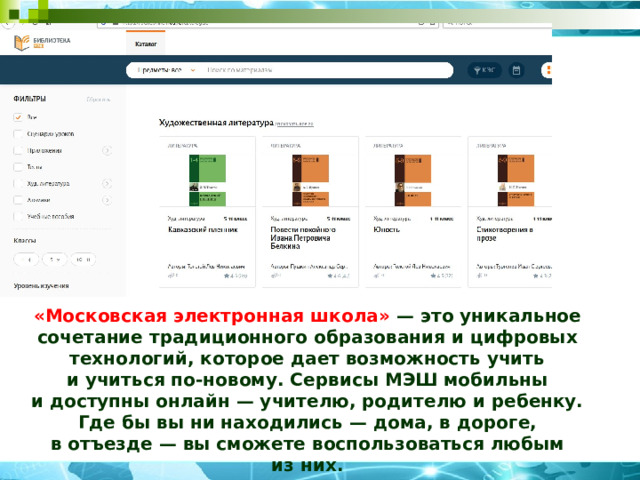
Task: Open the green Кавказский пленник book cover
Action: (207, 180)
